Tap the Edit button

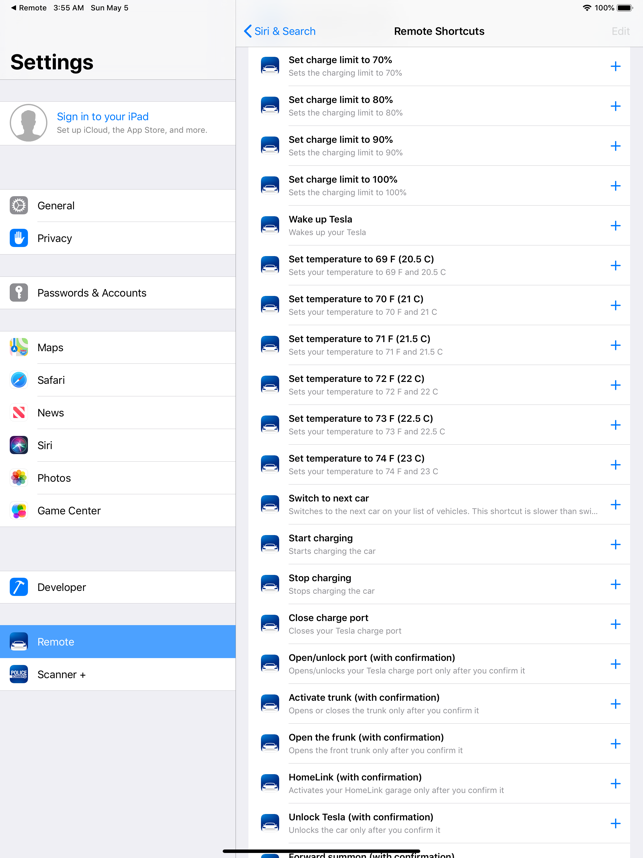[x=621, y=31]
